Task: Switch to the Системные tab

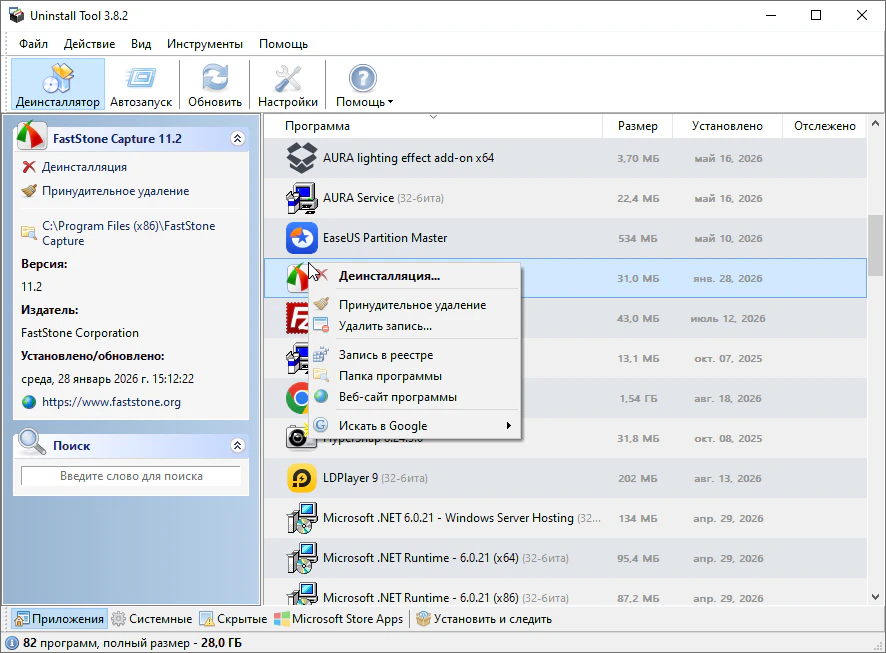Action: [151, 619]
